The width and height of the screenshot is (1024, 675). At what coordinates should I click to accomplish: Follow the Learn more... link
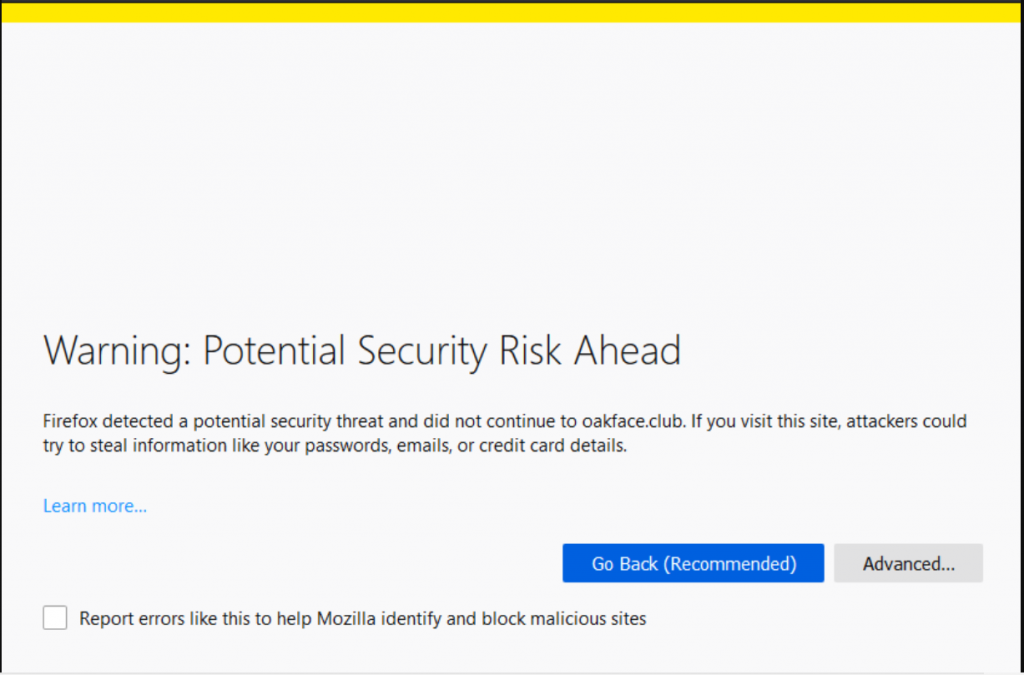coord(95,506)
